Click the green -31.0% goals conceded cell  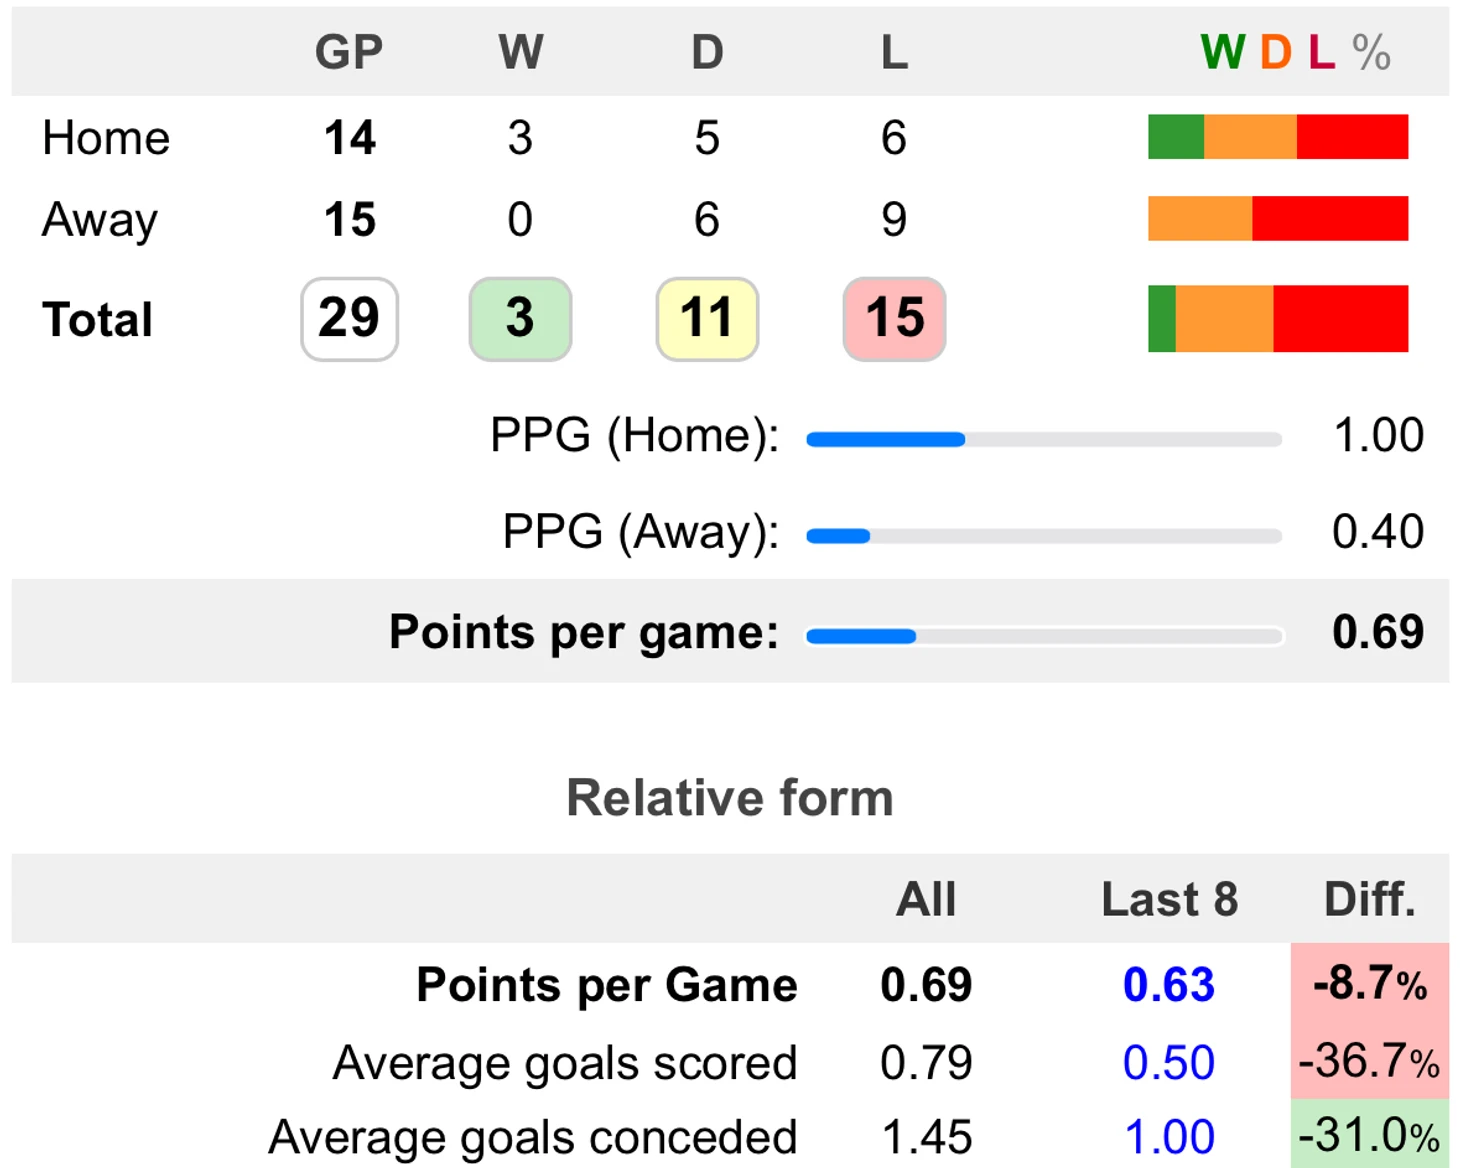(x=1369, y=1135)
